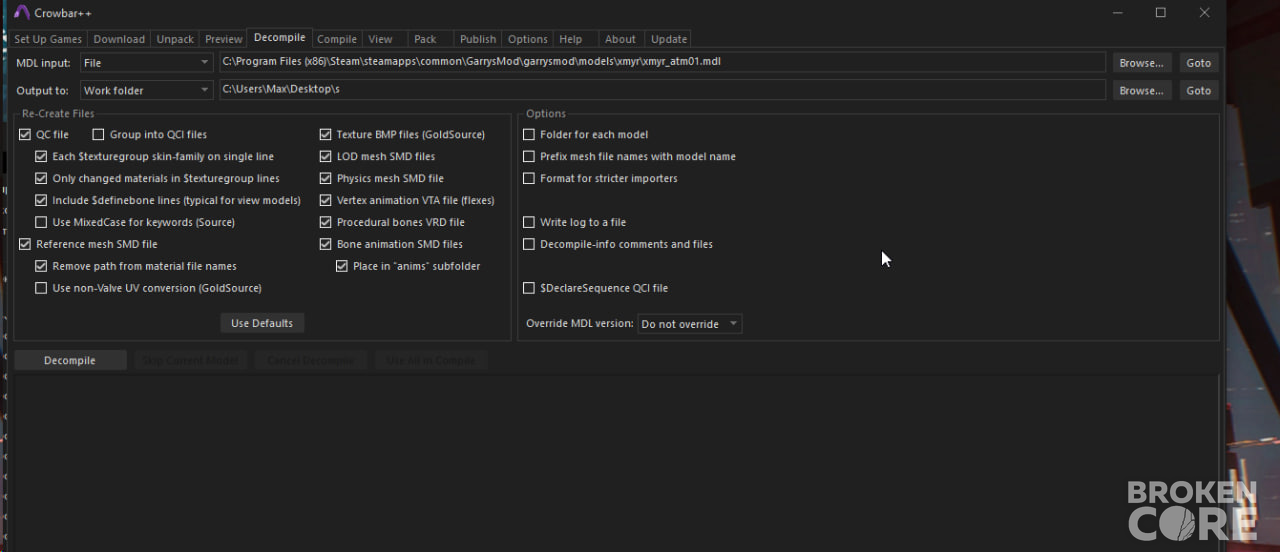Enable Prefix mesh file names option
Screen dimensions: 1280x552
[529, 156]
